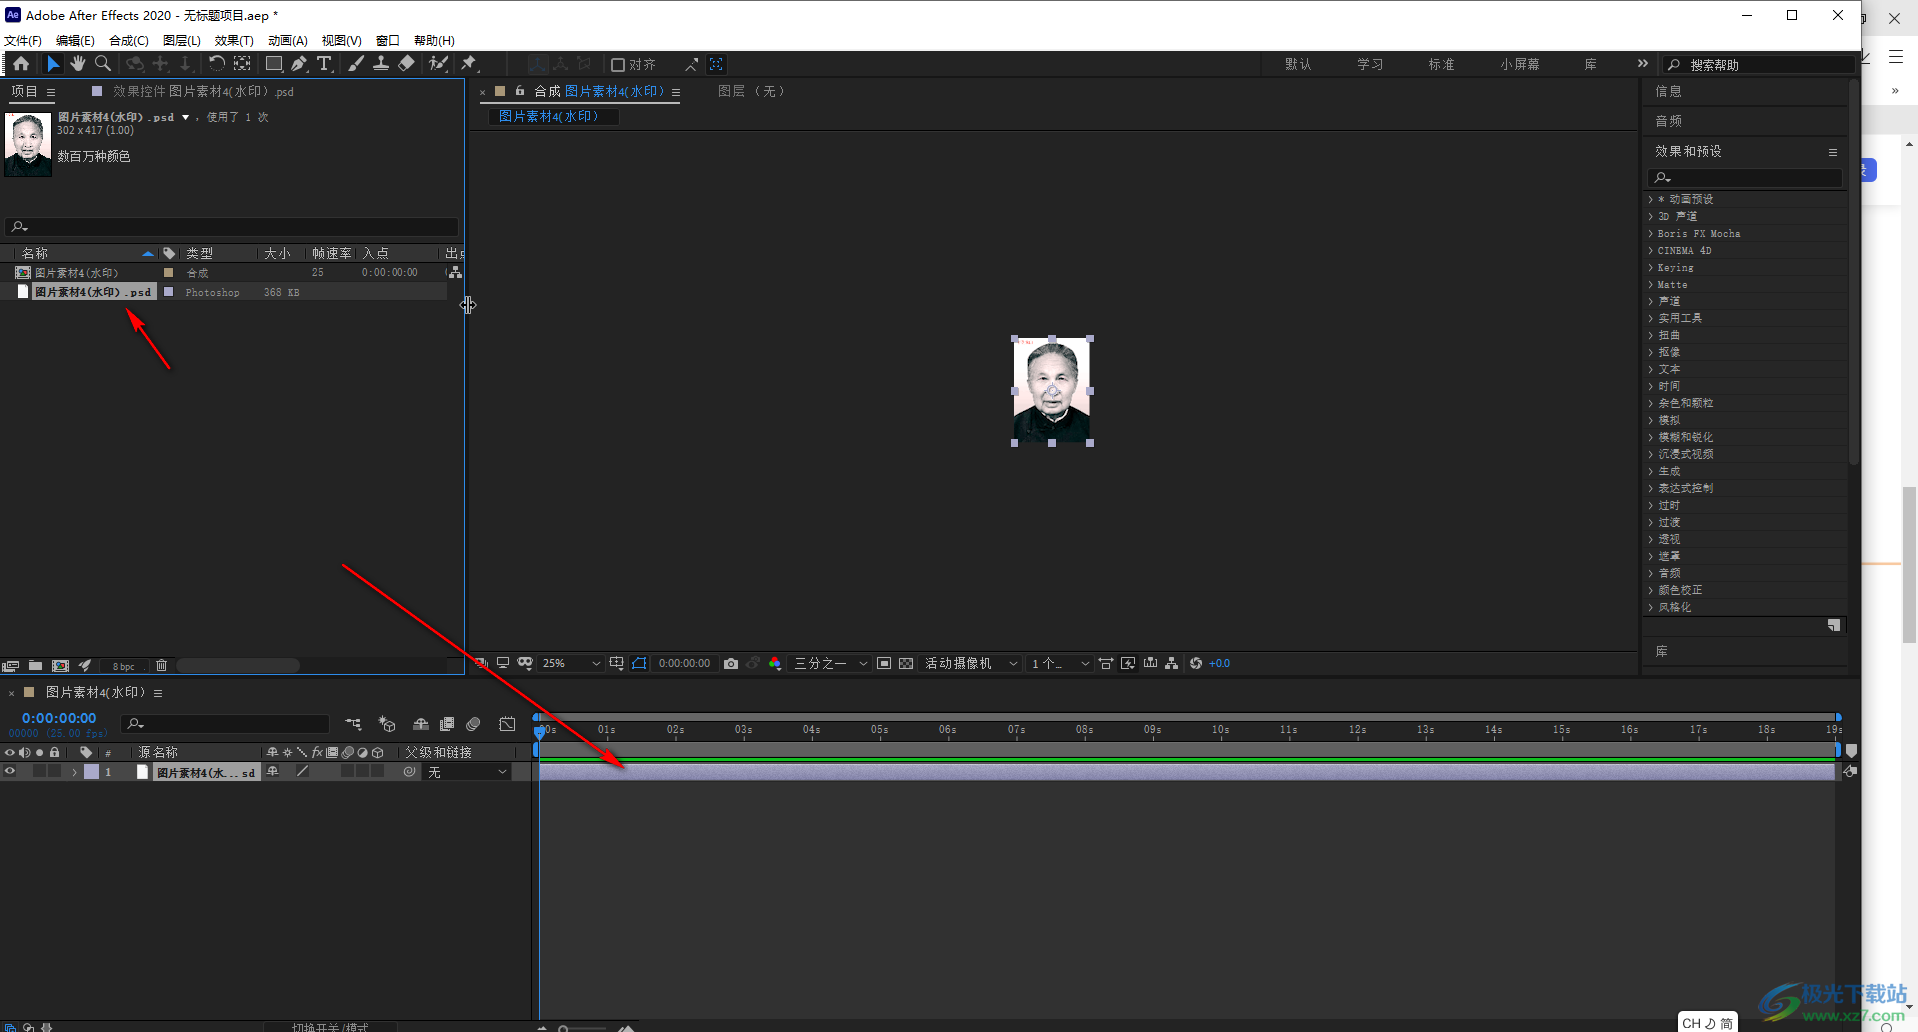The image size is (1918, 1032).
Task: Click the 8 bpc color depth button
Action: (123, 667)
